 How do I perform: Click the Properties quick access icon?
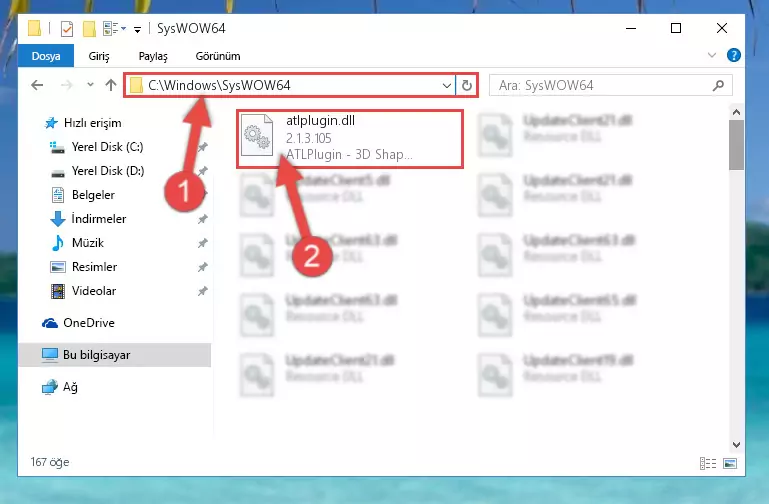[x=67, y=29]
